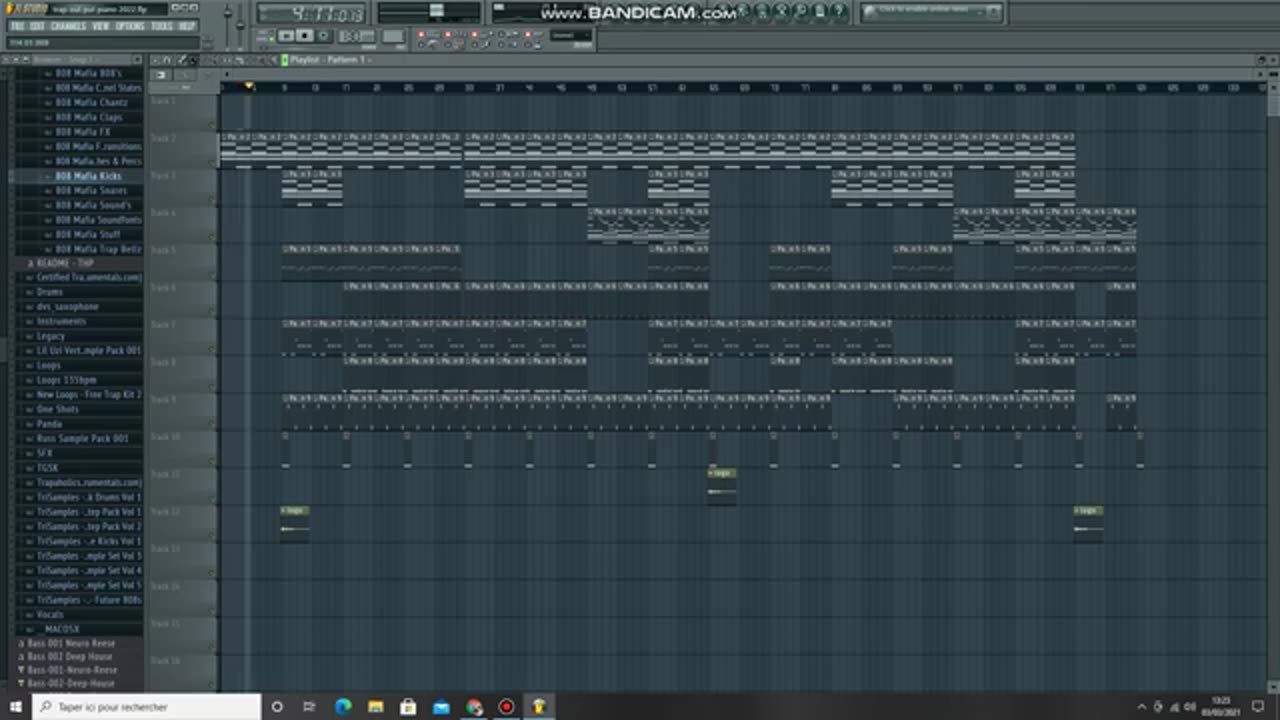The width and height of the screenshot is (1280, 720).
Task: Expand the dvs_saxophone folder
Action: tap(67, 307)
